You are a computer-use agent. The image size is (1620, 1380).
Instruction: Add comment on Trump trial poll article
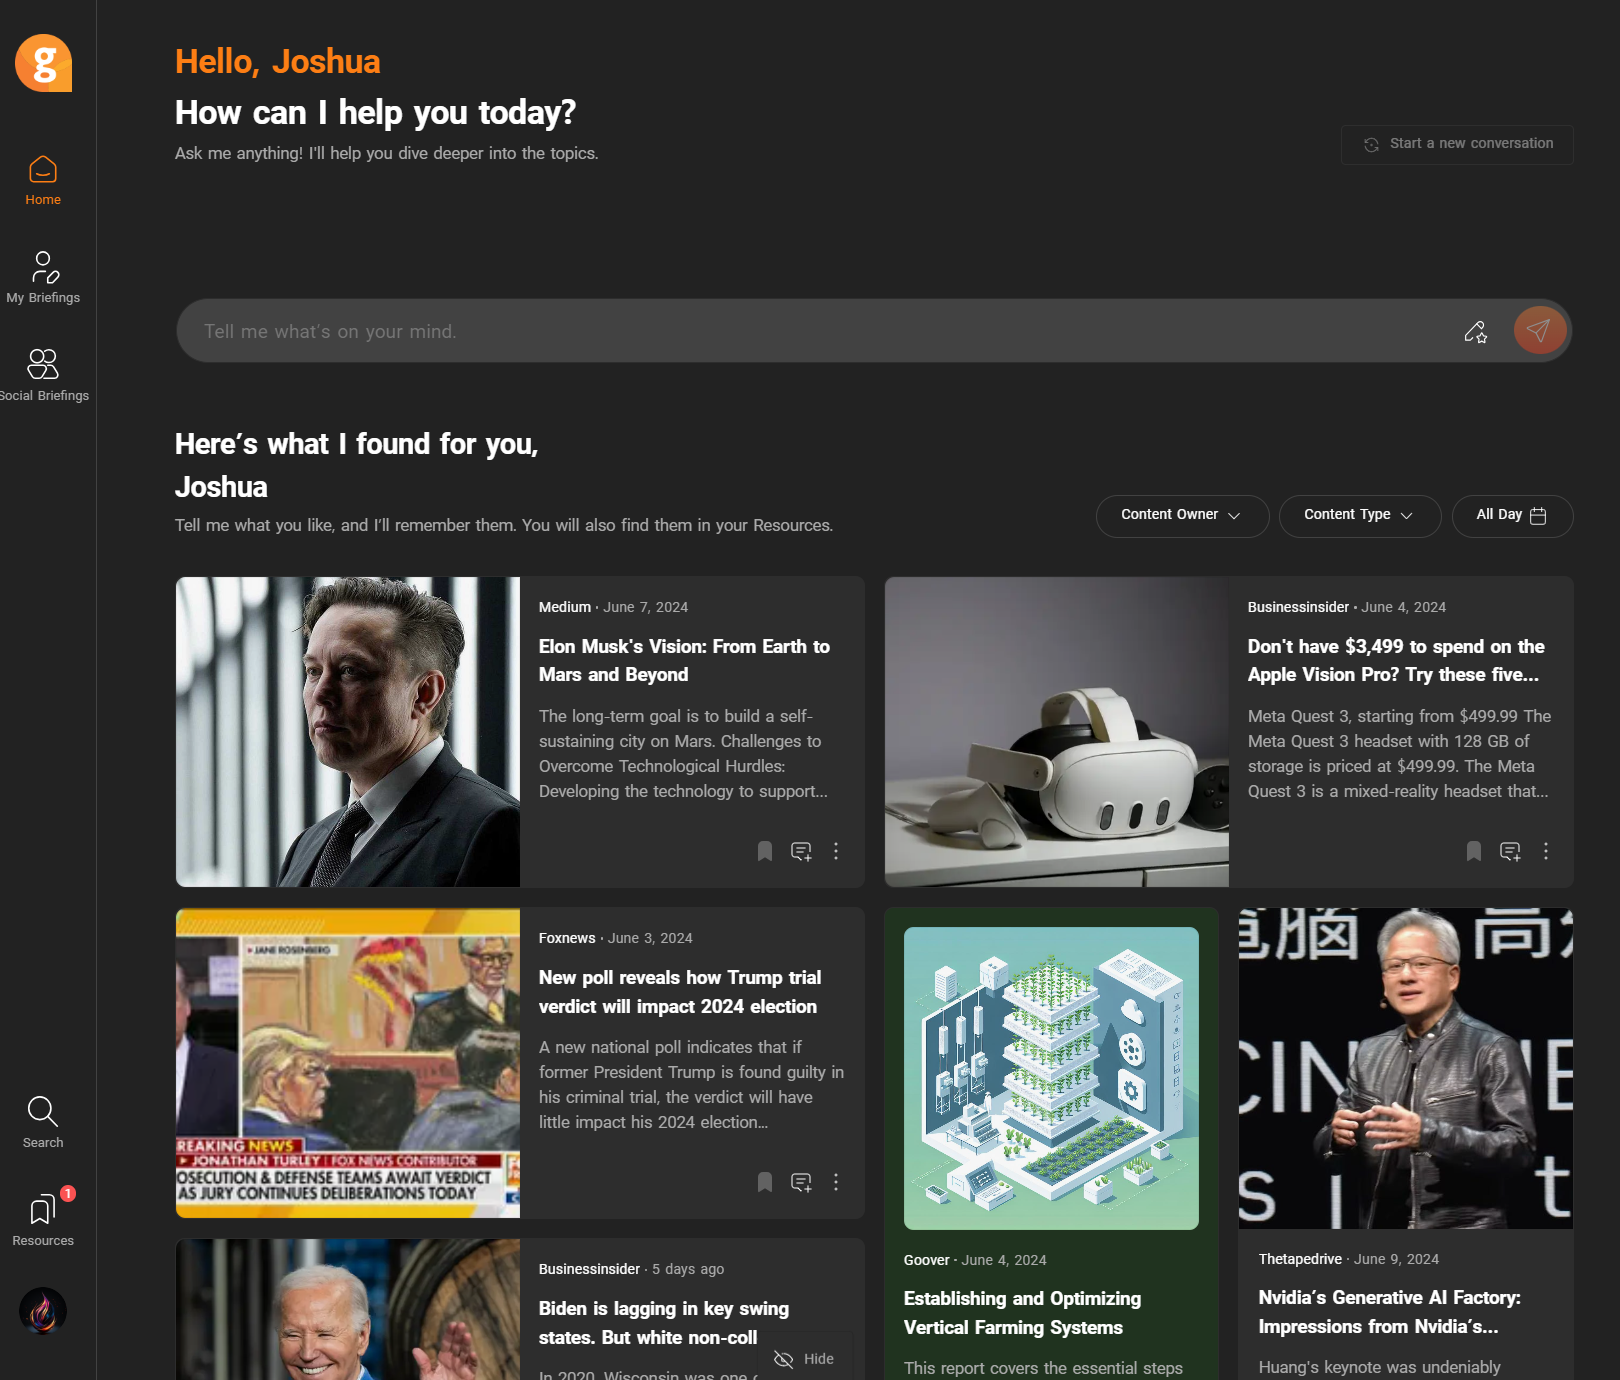[x=801, y=1182]
